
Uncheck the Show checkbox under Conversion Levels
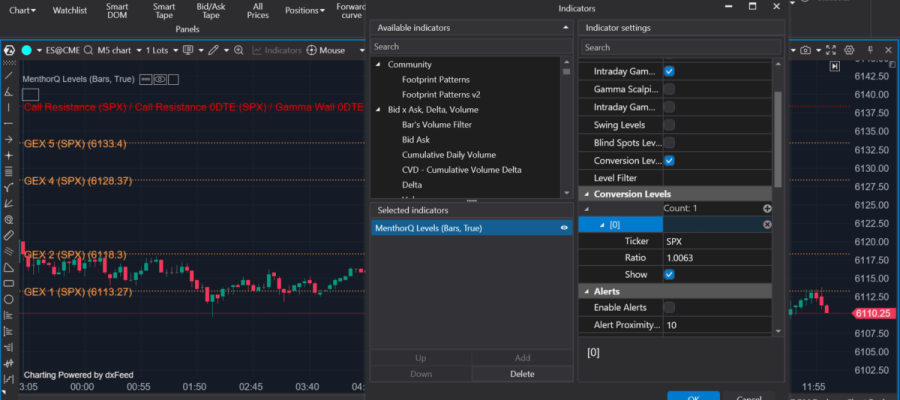(x=669, y=274)
